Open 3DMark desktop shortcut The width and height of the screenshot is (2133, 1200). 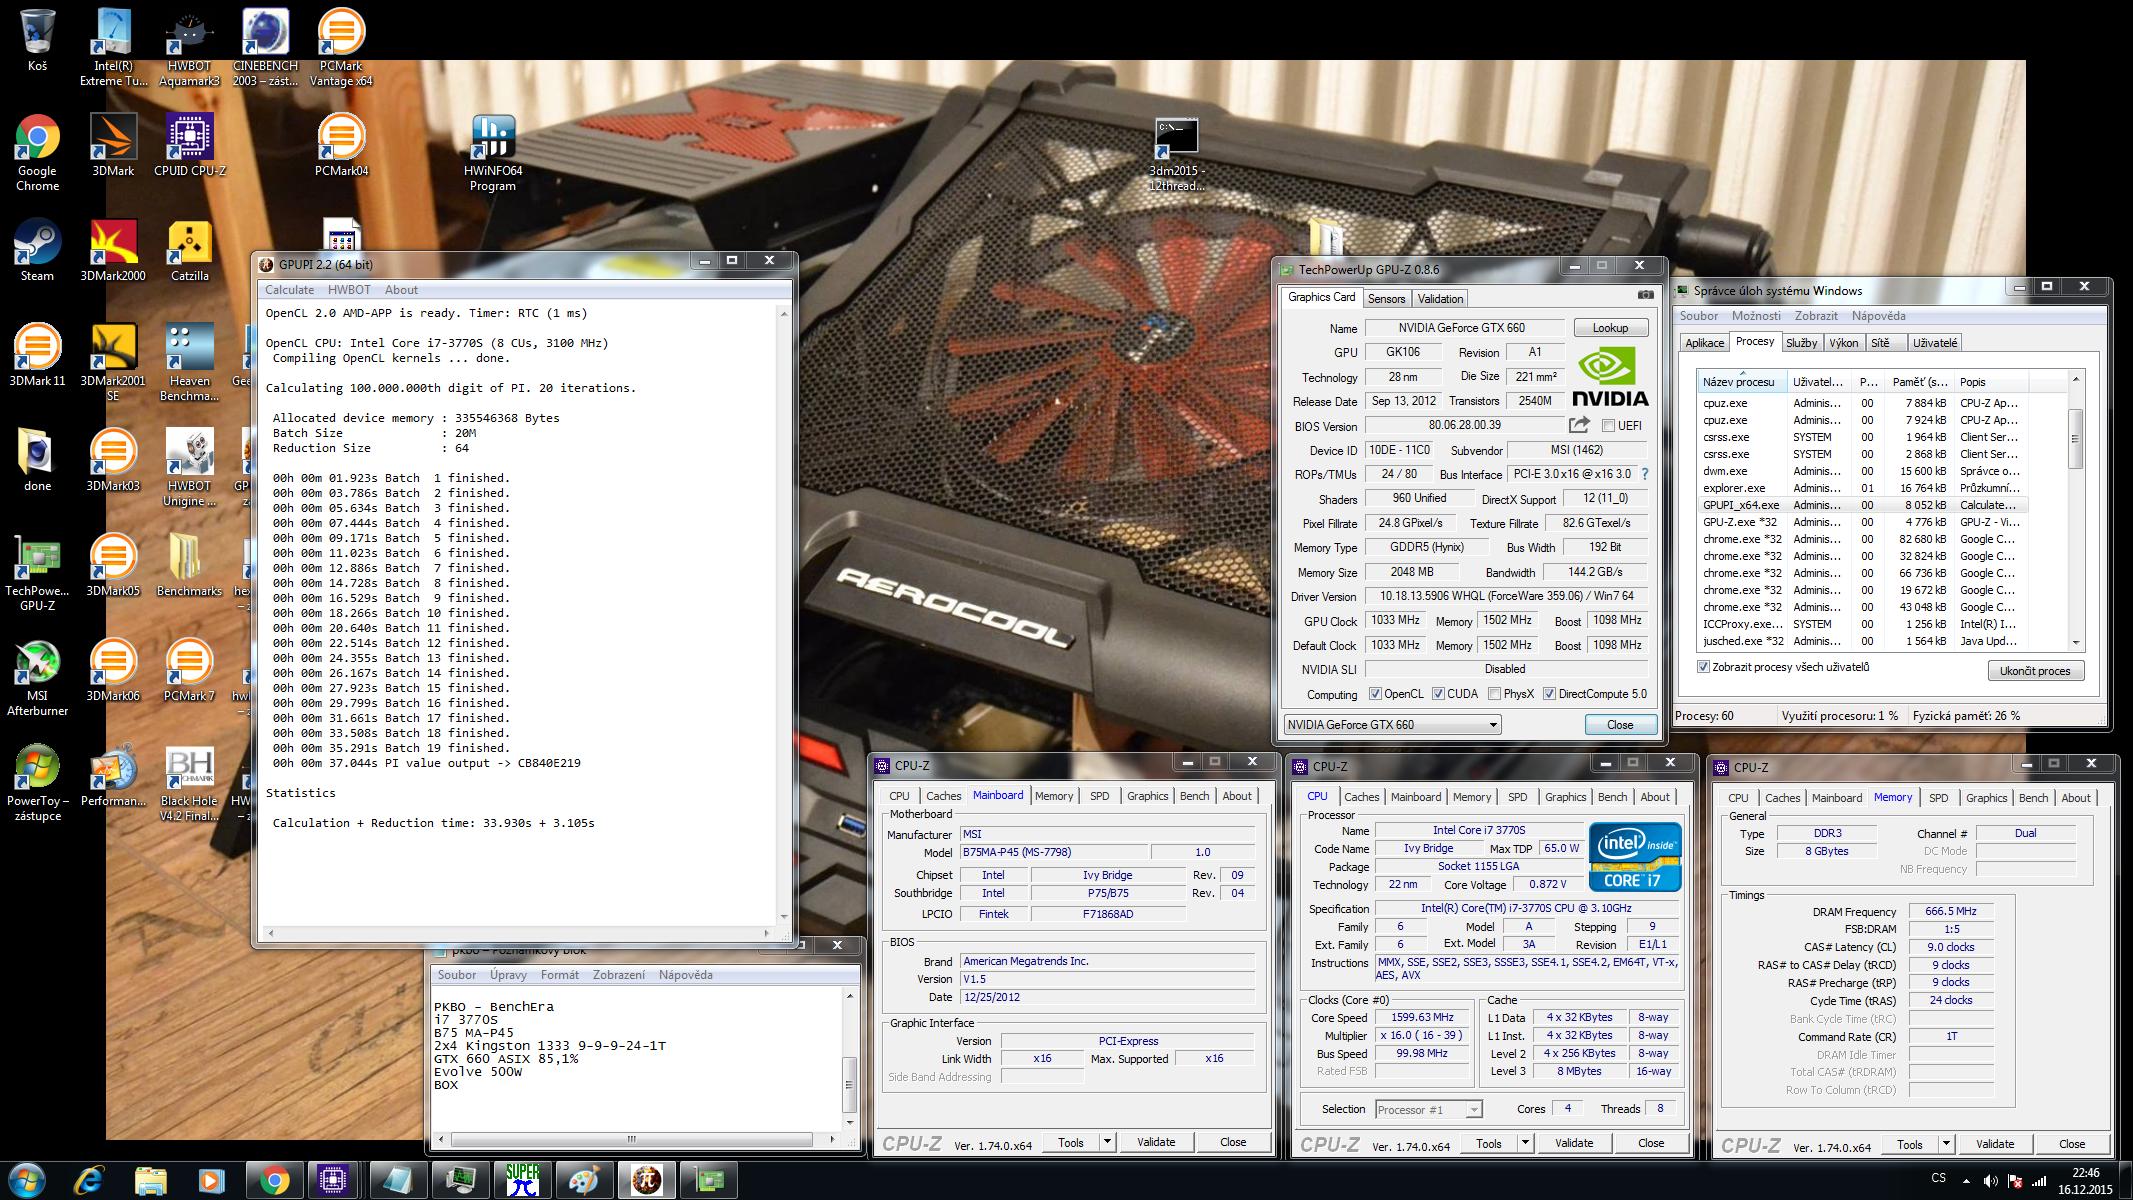pyautogui.click(x=113, y=145)
